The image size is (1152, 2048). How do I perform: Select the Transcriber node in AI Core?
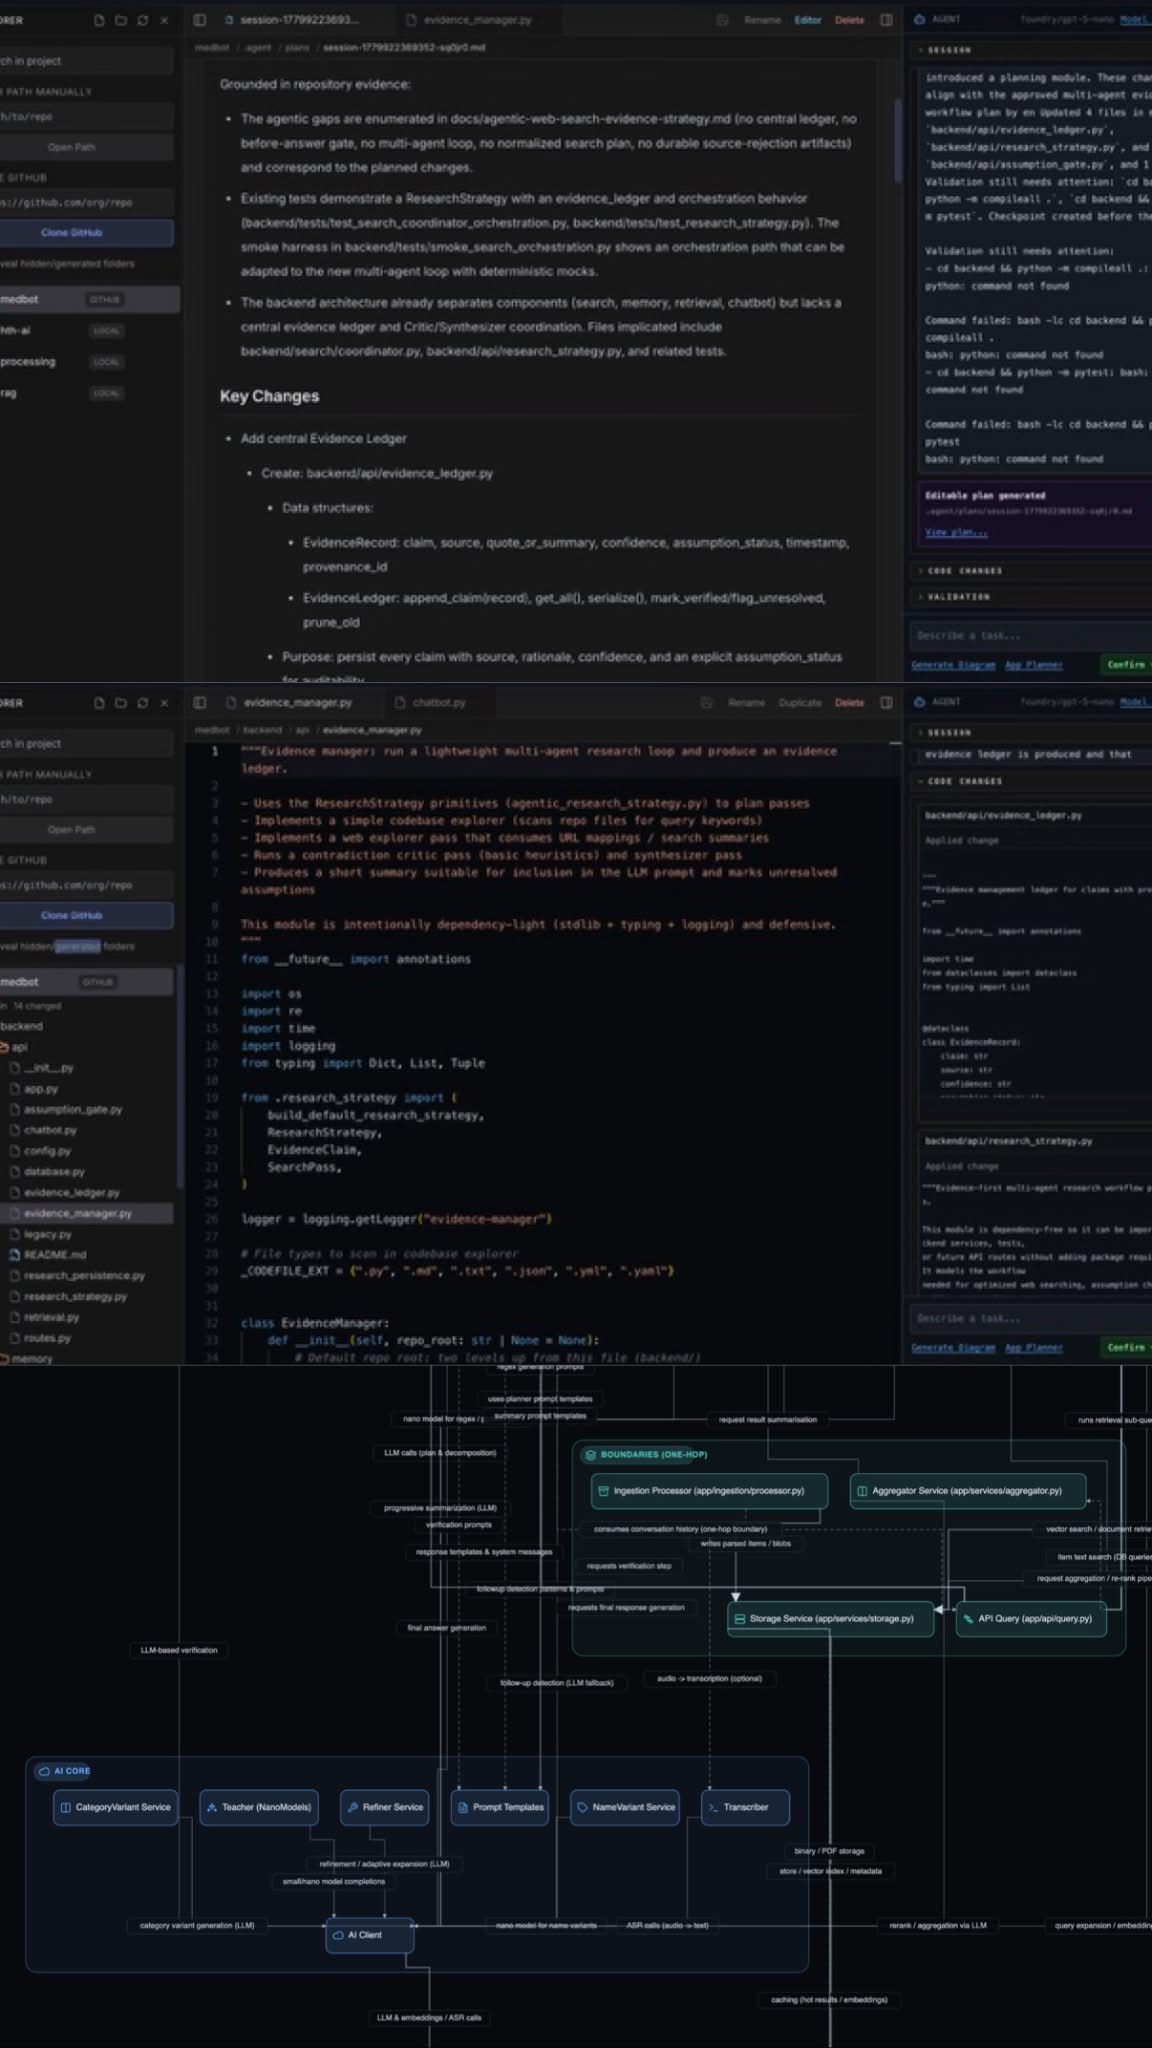coord(745,1806)
